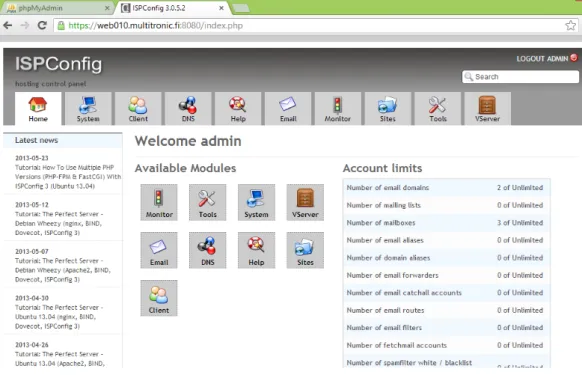Click the hosting control panel subtitle
This screenshot has width=582, height=375.
[x=50, y=84]
